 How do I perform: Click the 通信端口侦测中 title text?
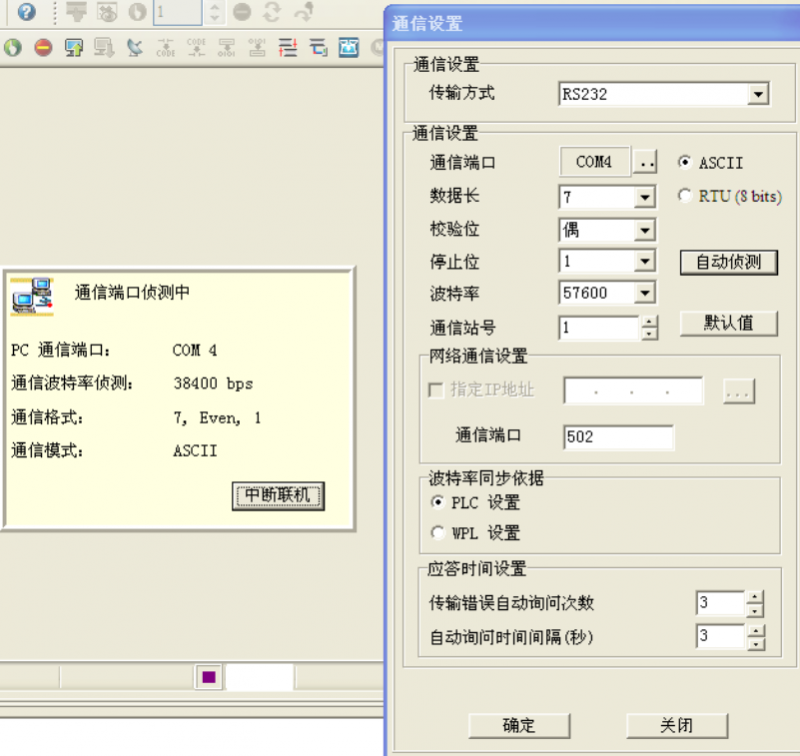point(132,292)
